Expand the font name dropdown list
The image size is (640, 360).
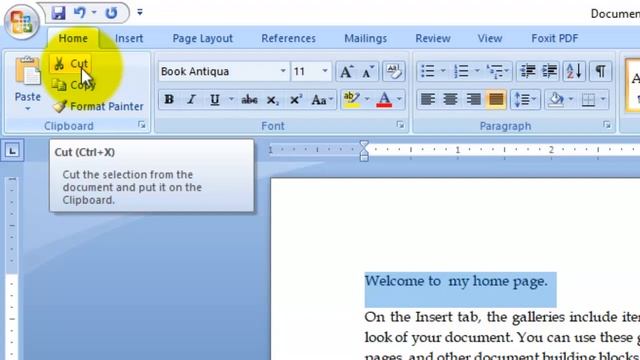tap(283, 71)
